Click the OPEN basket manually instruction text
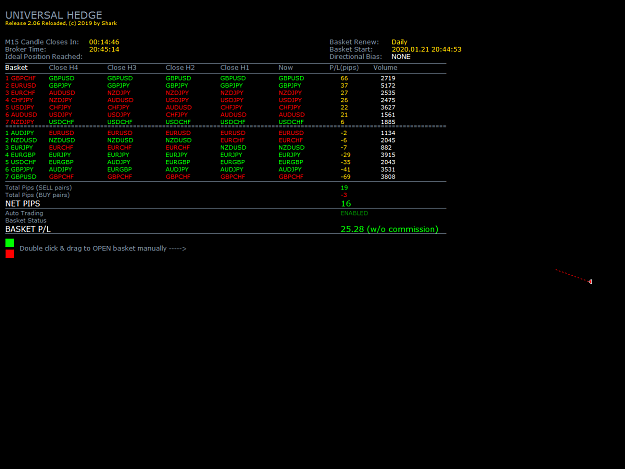This screenshot has height=469, width=625. (103, 248)
